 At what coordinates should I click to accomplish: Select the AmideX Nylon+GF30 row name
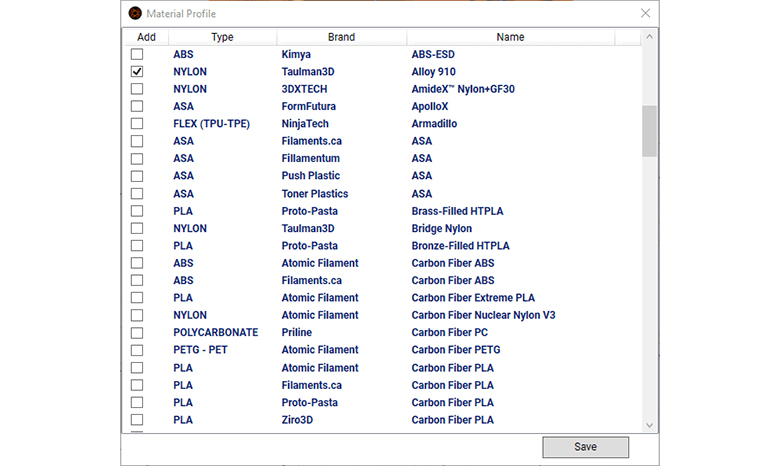(463, 89)
